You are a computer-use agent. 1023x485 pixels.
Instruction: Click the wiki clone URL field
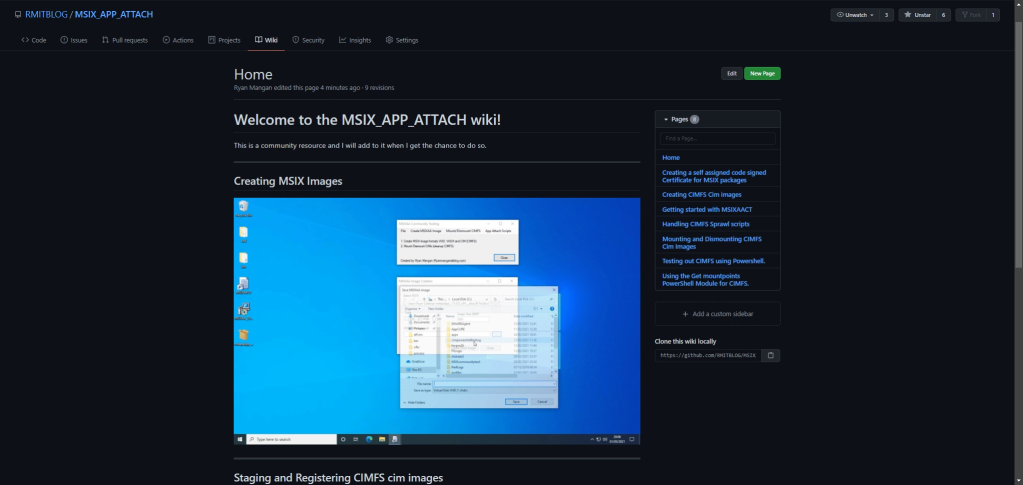click(708, 356)
